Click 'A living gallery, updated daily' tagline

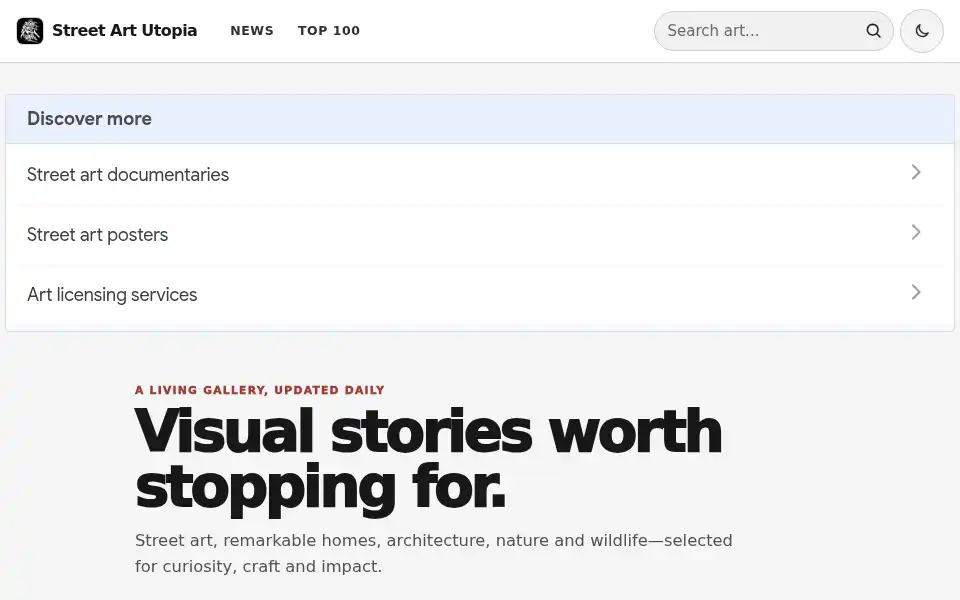pos(260,390)
